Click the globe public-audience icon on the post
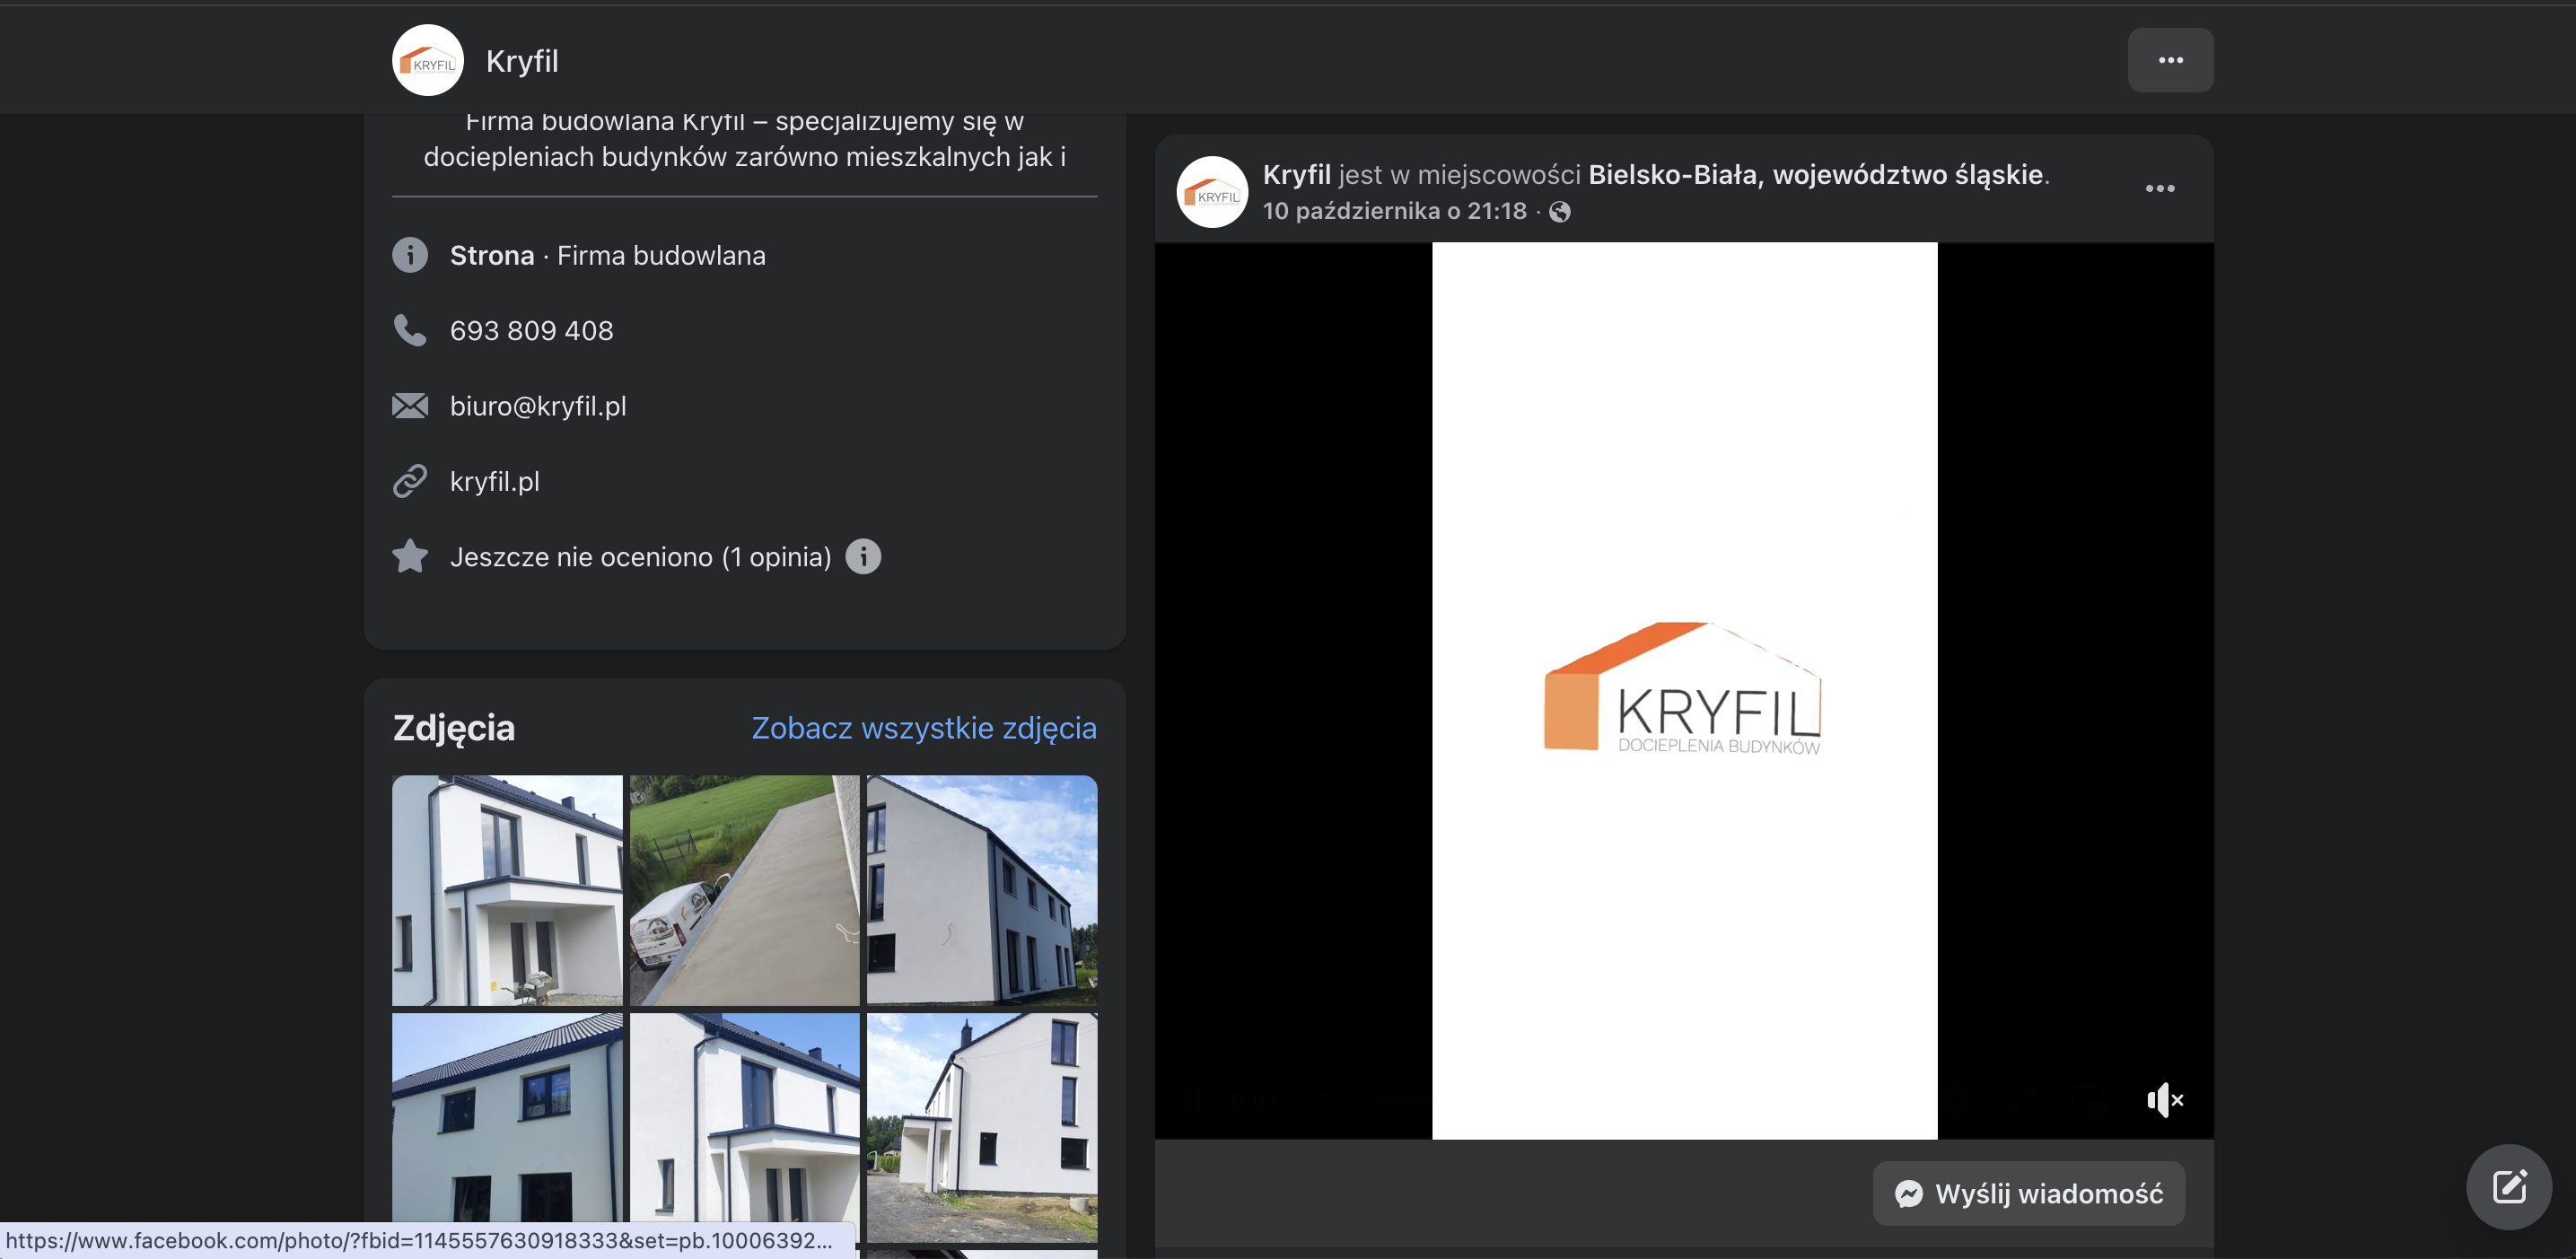2576x1259 pixels. pyautogui.click(x=1559, y=212)
